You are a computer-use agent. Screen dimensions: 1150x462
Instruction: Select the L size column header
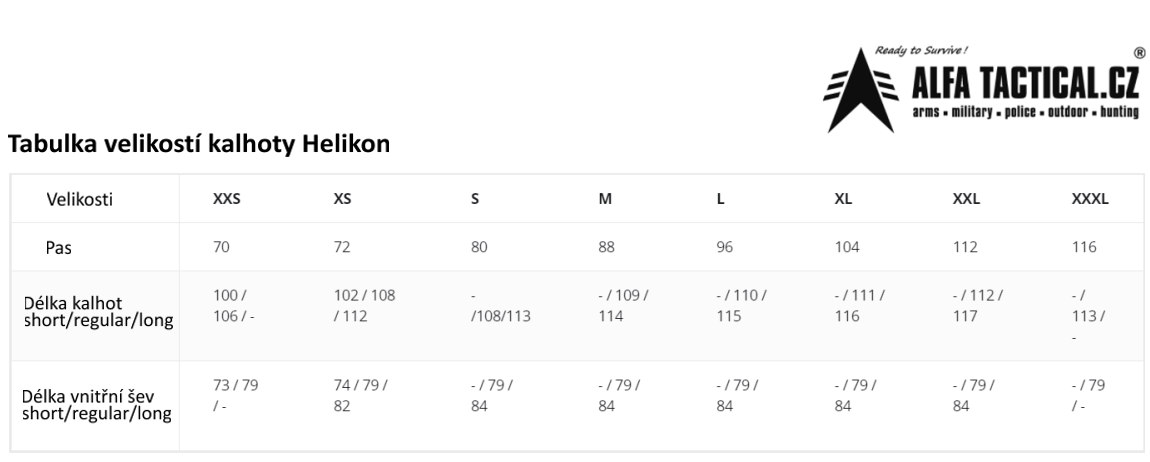pyautogui.click(x=720, y=199)
